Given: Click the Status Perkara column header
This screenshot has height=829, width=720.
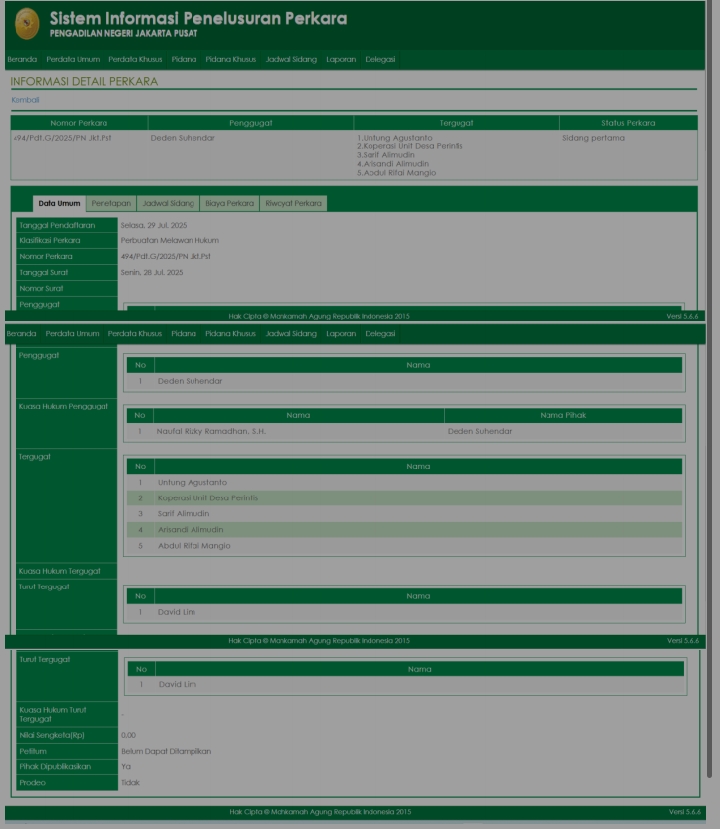Looking at the screenshot, I should (x=628, y=123).
